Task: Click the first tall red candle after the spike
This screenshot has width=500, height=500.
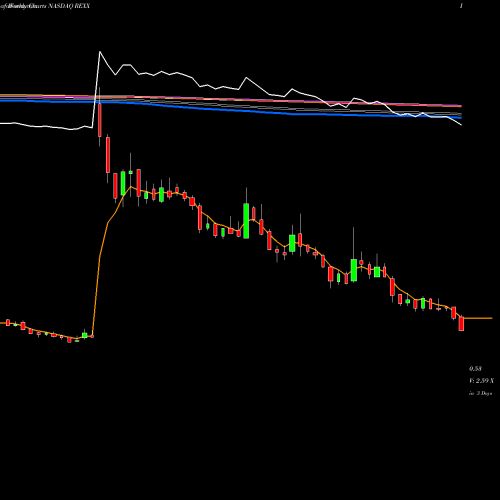Action: pos(100,120)
